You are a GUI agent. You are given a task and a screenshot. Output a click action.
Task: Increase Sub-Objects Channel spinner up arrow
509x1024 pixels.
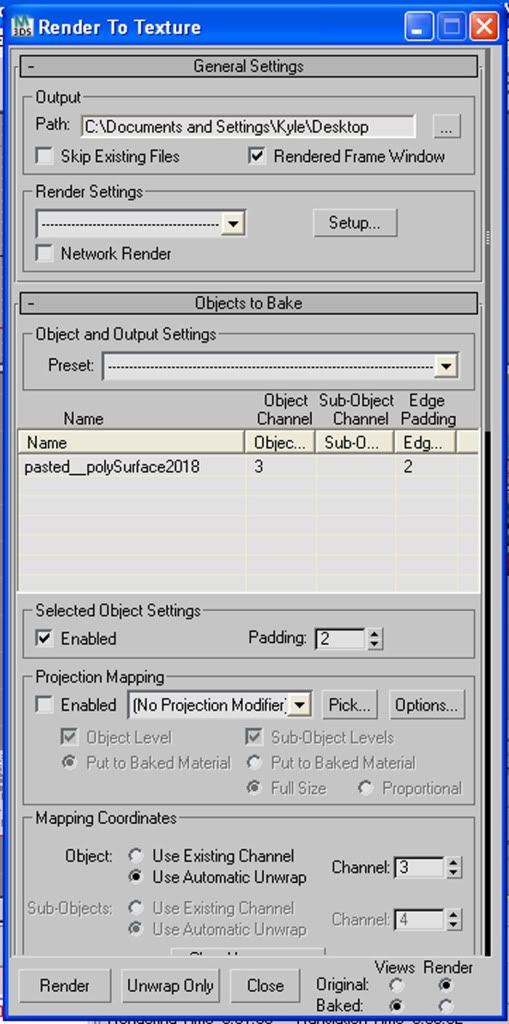(x=454, y=915)
